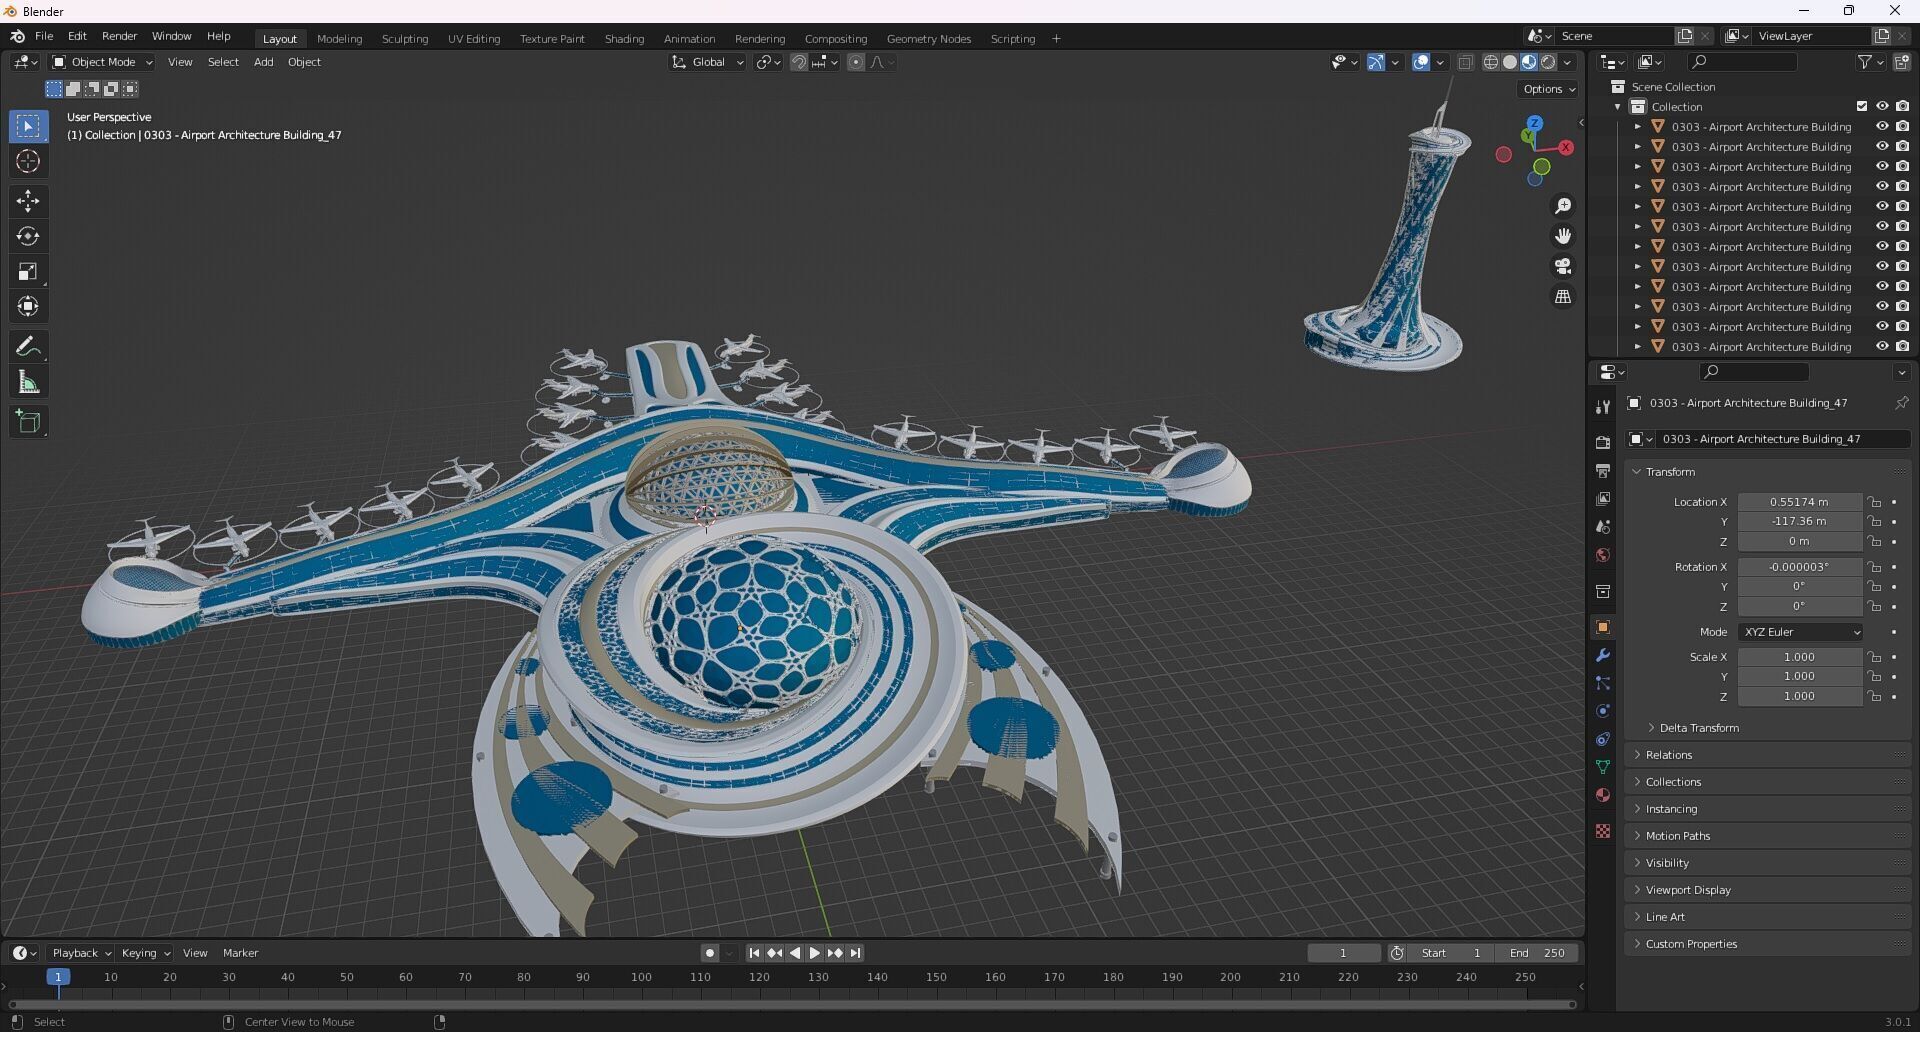The height and width of the screenshot is (1040, 1920).
Task: Lock Location X transform
Action: (x=1874, y=502)
